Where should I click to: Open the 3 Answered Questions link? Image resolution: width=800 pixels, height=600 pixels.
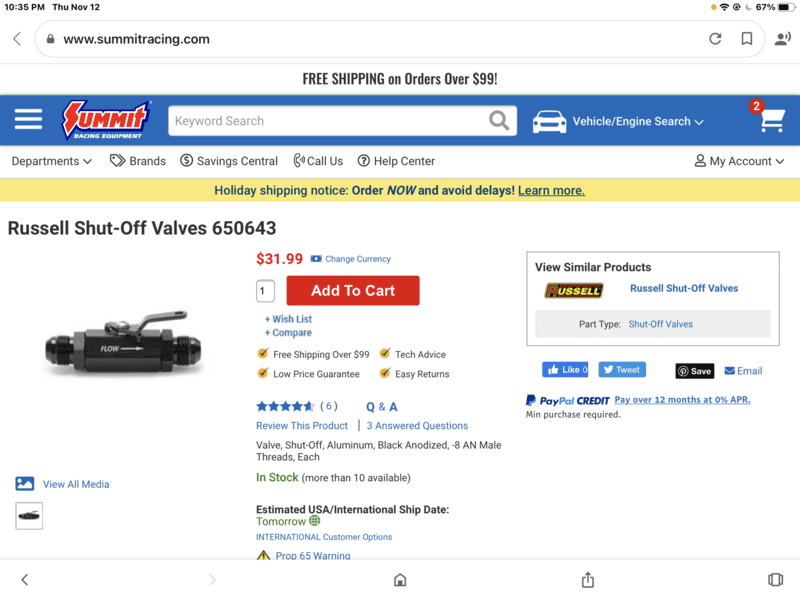pyautogui.click(x=417, y=426)
